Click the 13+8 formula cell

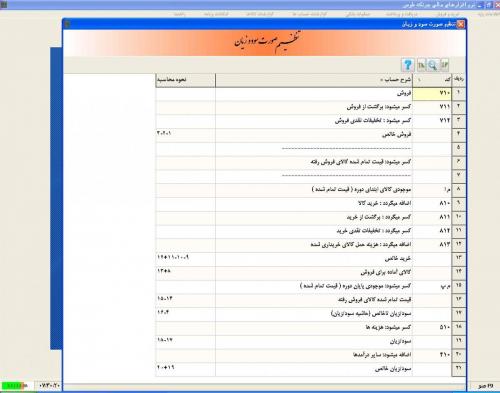(185, 273)
